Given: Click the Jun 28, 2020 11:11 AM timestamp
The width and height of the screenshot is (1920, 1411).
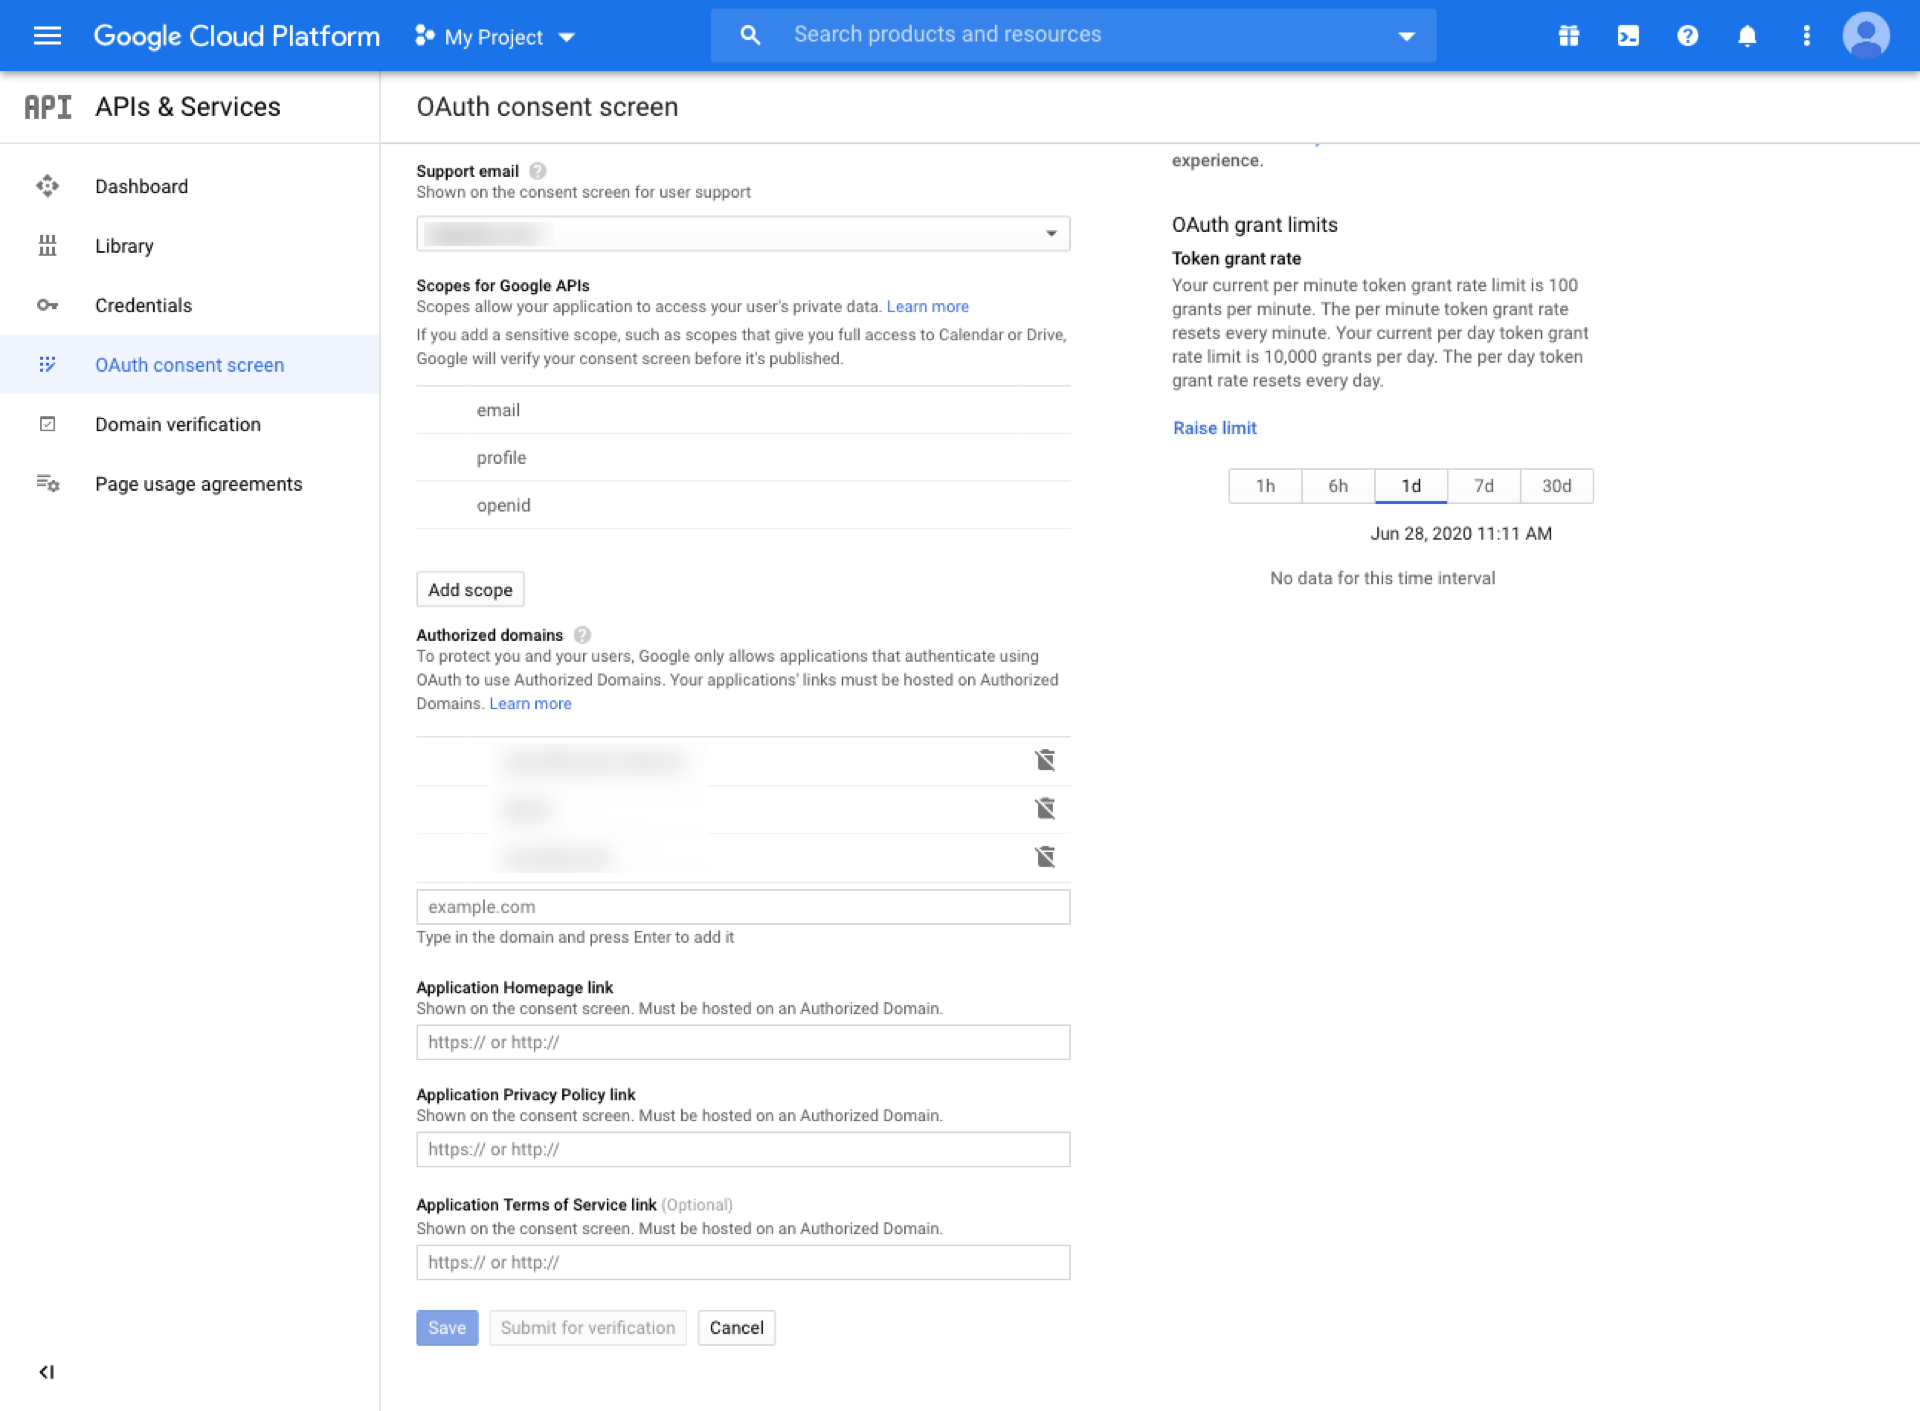Looking at the screenshot, I should pos(1461,534).
